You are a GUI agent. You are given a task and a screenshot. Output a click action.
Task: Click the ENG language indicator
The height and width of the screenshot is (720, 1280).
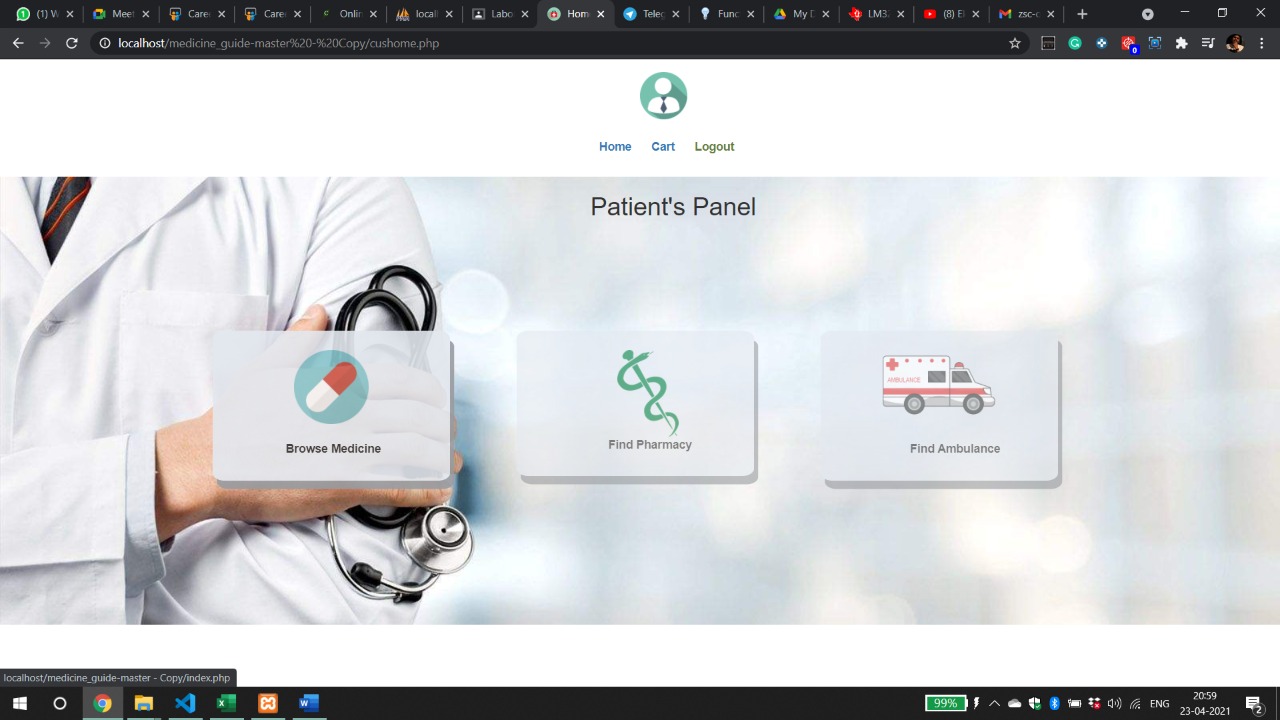coord(1160,704)
